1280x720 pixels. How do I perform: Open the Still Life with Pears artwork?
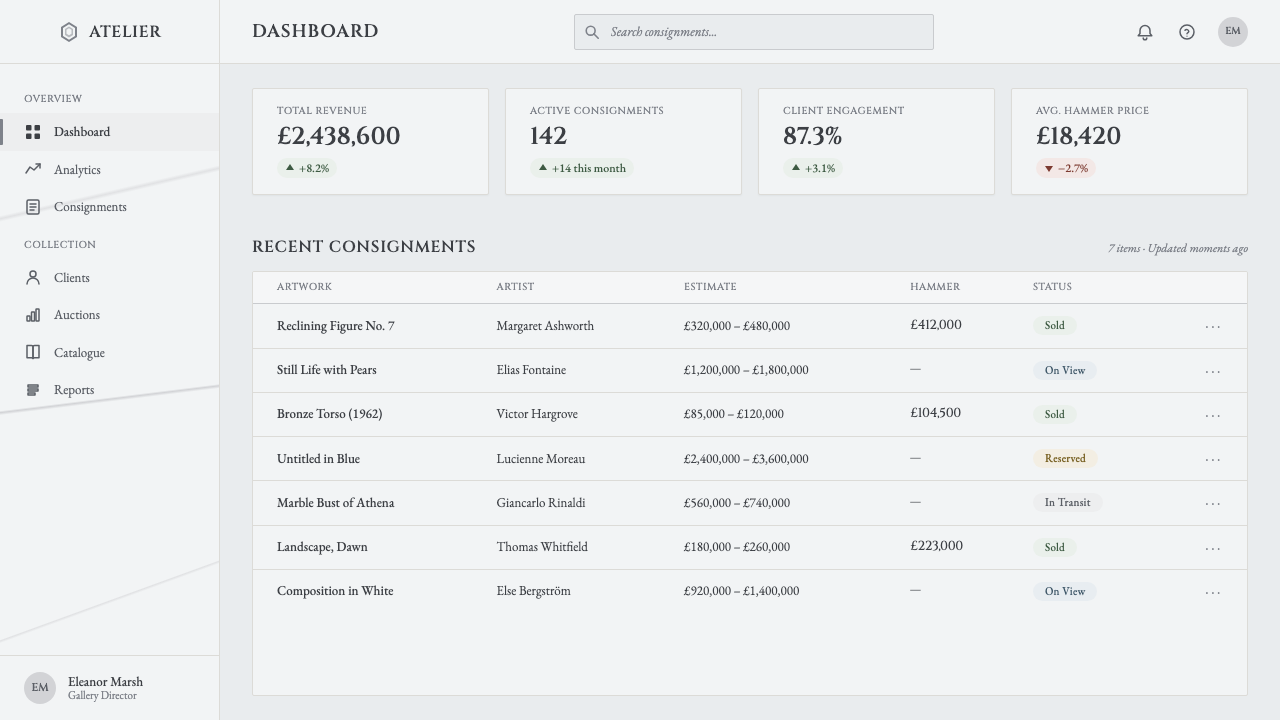click(327, 370)
